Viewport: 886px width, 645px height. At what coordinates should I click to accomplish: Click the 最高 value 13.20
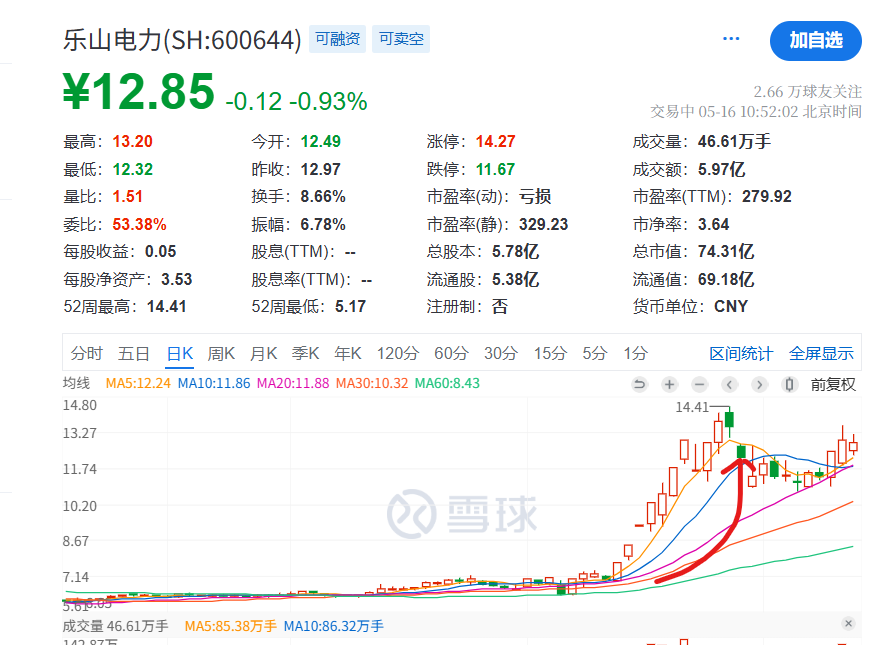(132, 141)
